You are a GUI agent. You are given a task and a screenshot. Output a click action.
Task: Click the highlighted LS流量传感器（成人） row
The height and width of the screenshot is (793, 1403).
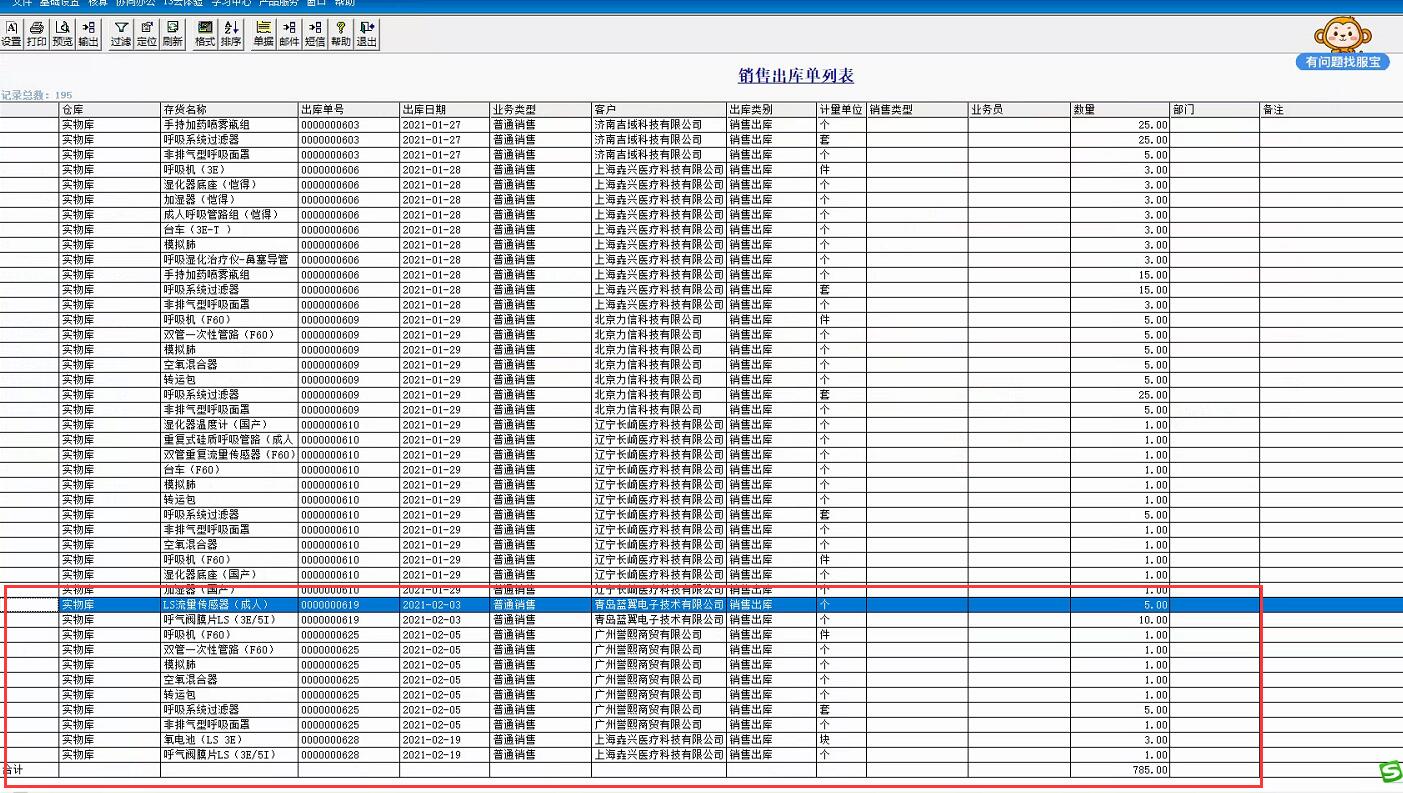pos(700,605)
